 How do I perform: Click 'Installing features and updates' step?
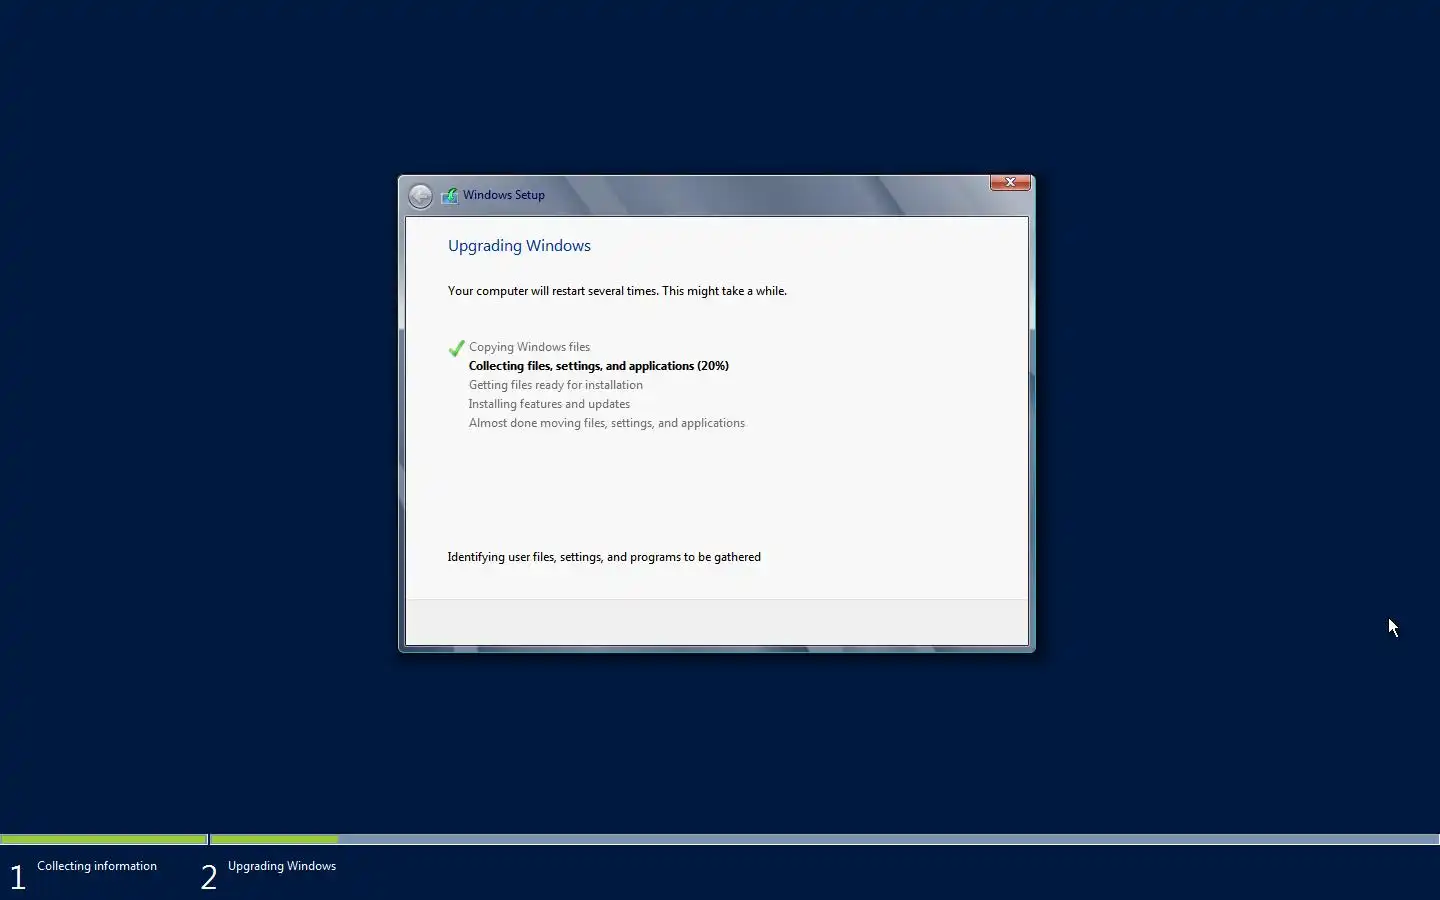[x=549, y=404]
